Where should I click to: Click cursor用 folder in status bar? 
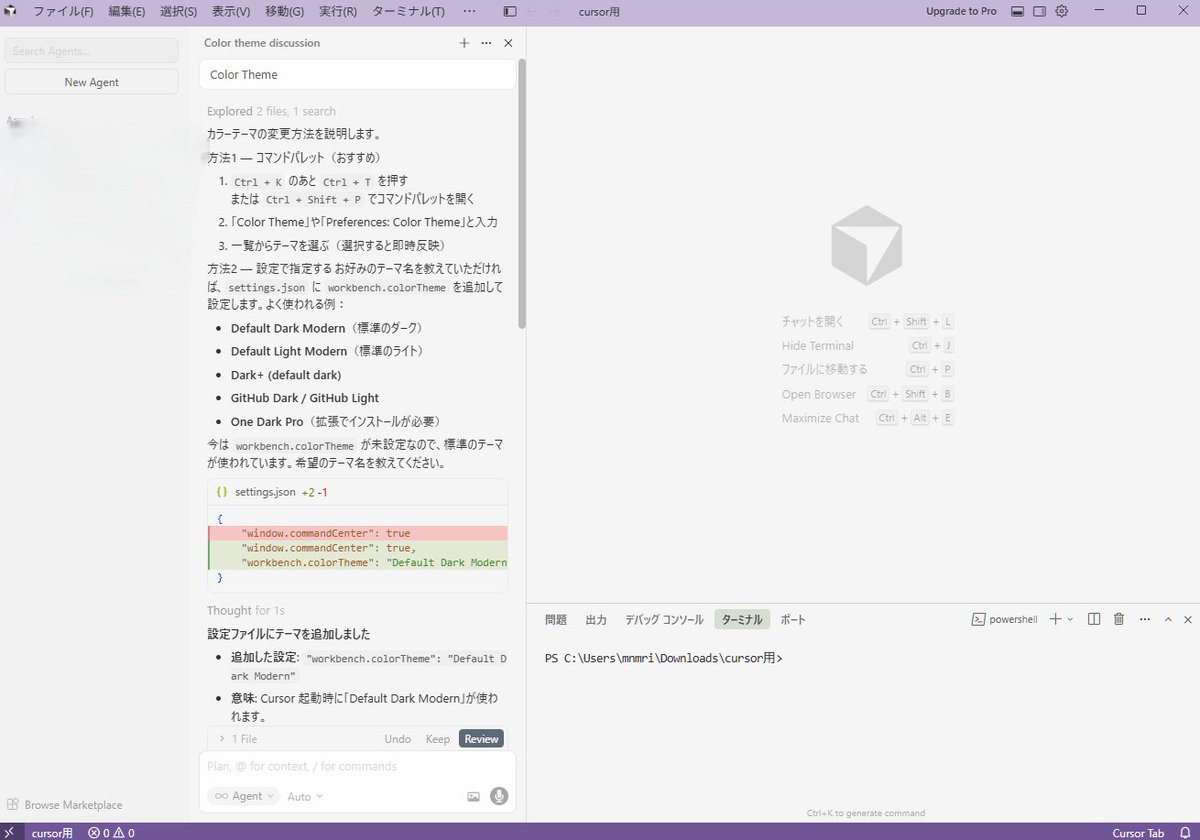pos(52,832)
